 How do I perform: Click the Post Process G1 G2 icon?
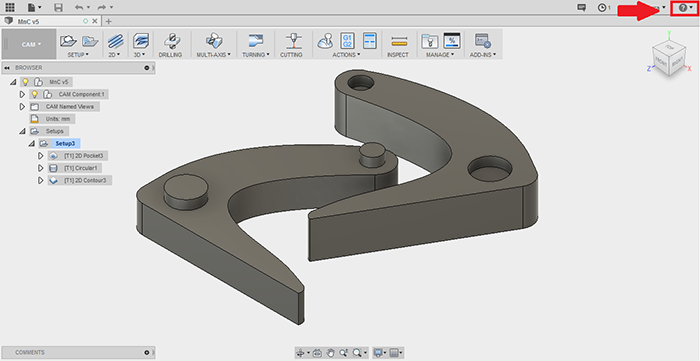point(347,41)
